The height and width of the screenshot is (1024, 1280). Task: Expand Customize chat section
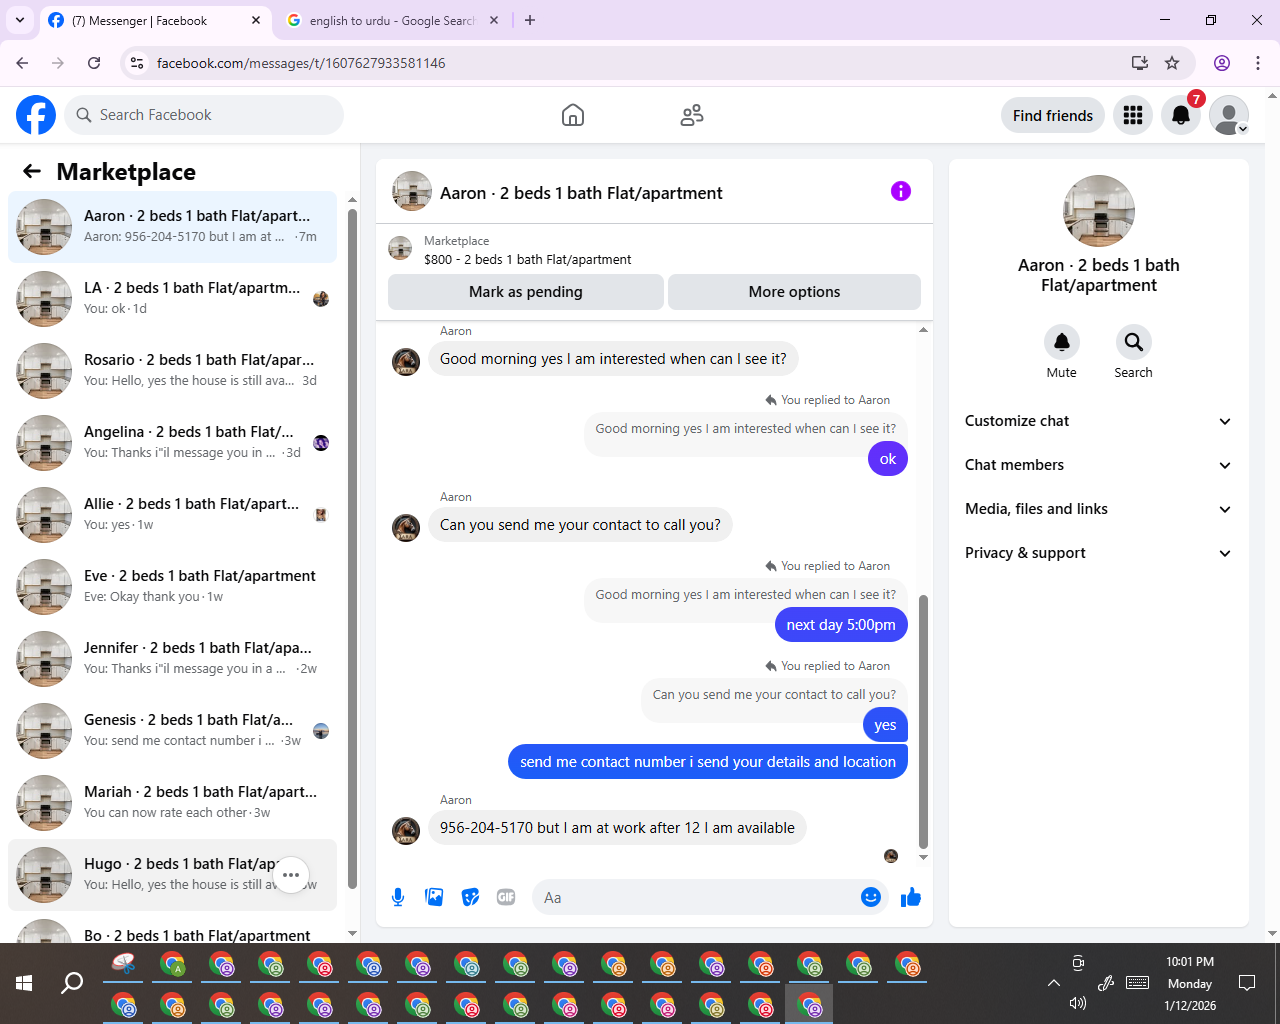coord(1099,421)
